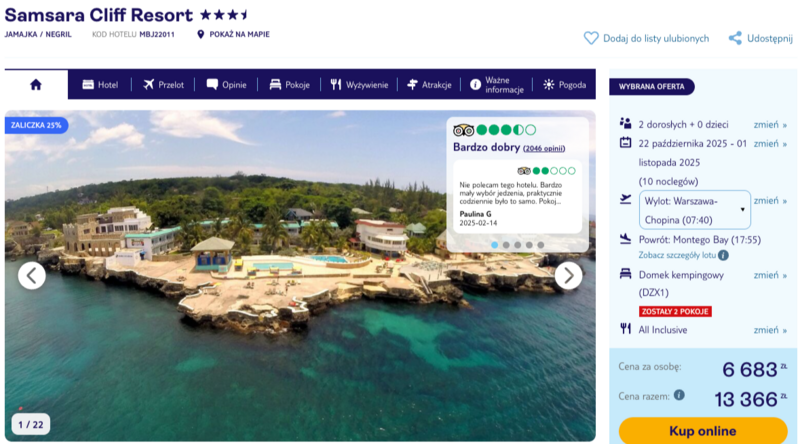Open the home tab icon
Viewport: 800px width, 444px height.
(36, 85)
